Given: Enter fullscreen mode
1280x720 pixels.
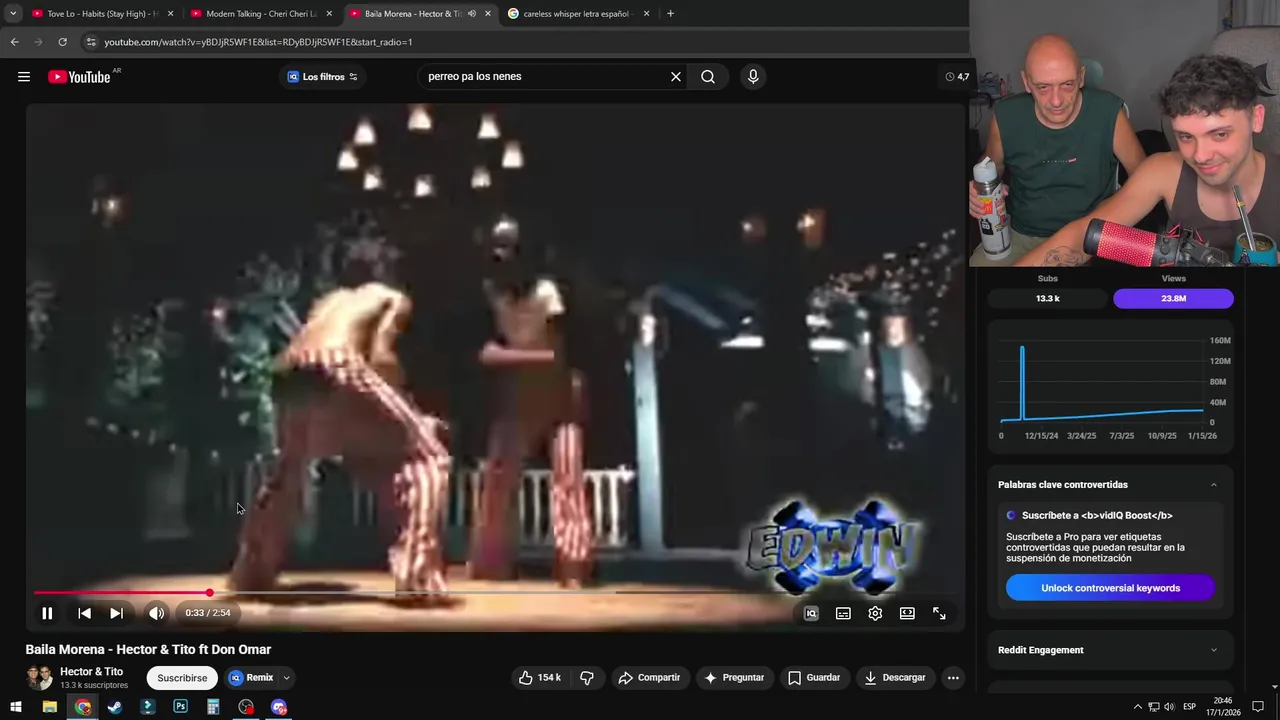Looking at the screenshot, I should point(939,613).
